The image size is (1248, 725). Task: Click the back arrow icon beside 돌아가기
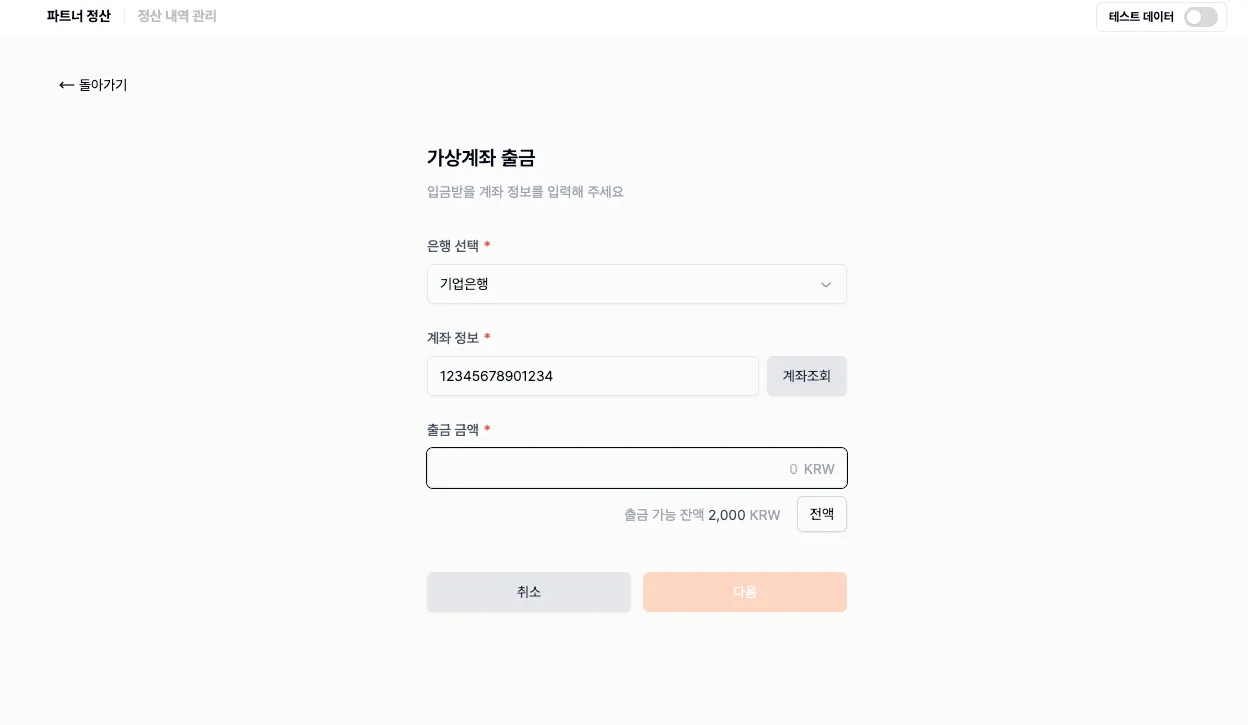(66, 85)
